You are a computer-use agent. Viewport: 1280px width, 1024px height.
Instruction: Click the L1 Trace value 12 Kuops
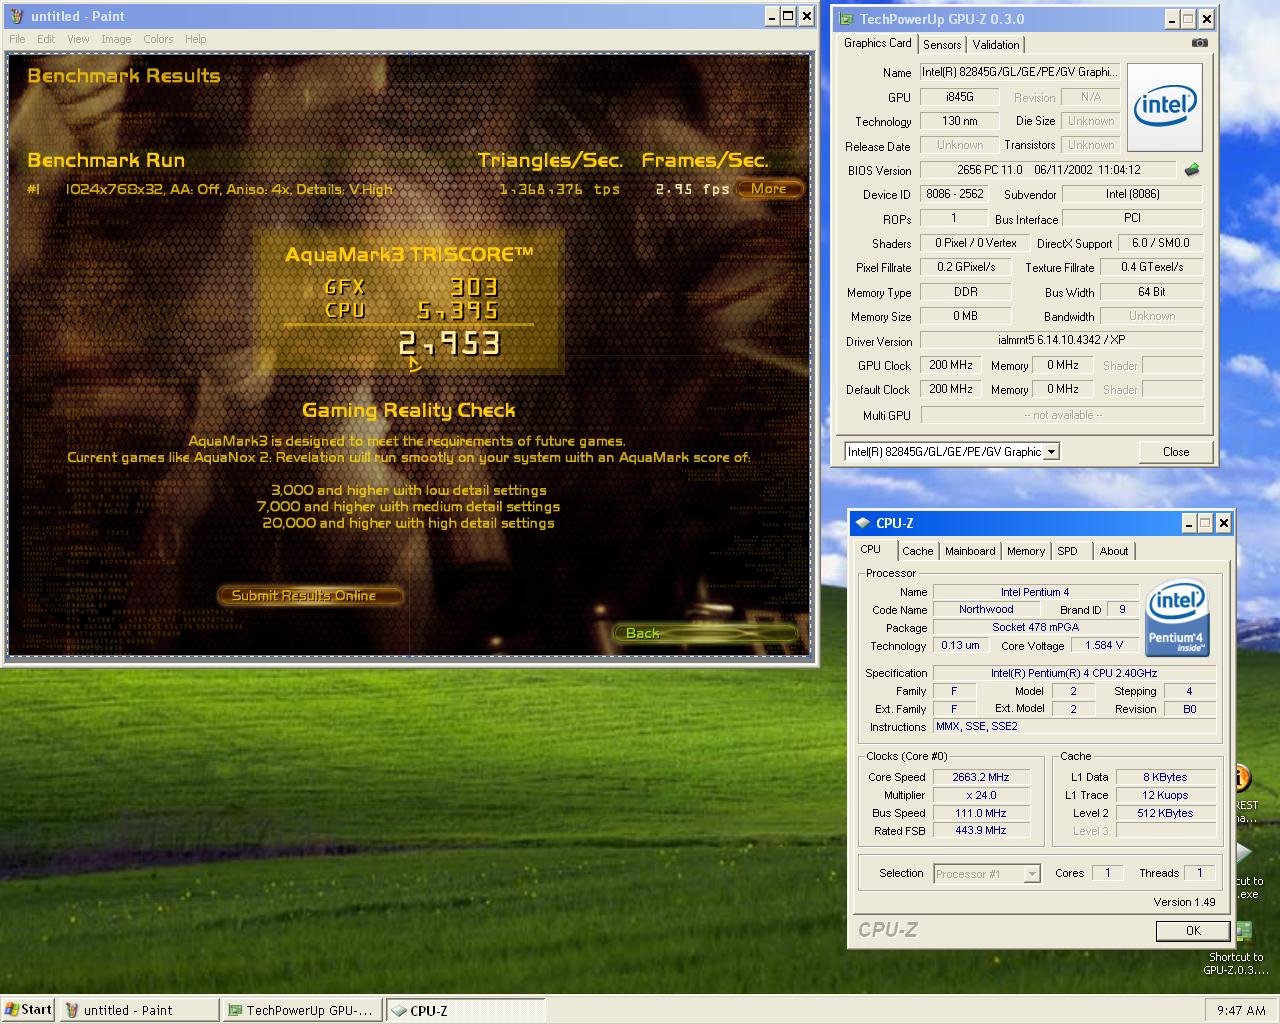coord(1165,795)
